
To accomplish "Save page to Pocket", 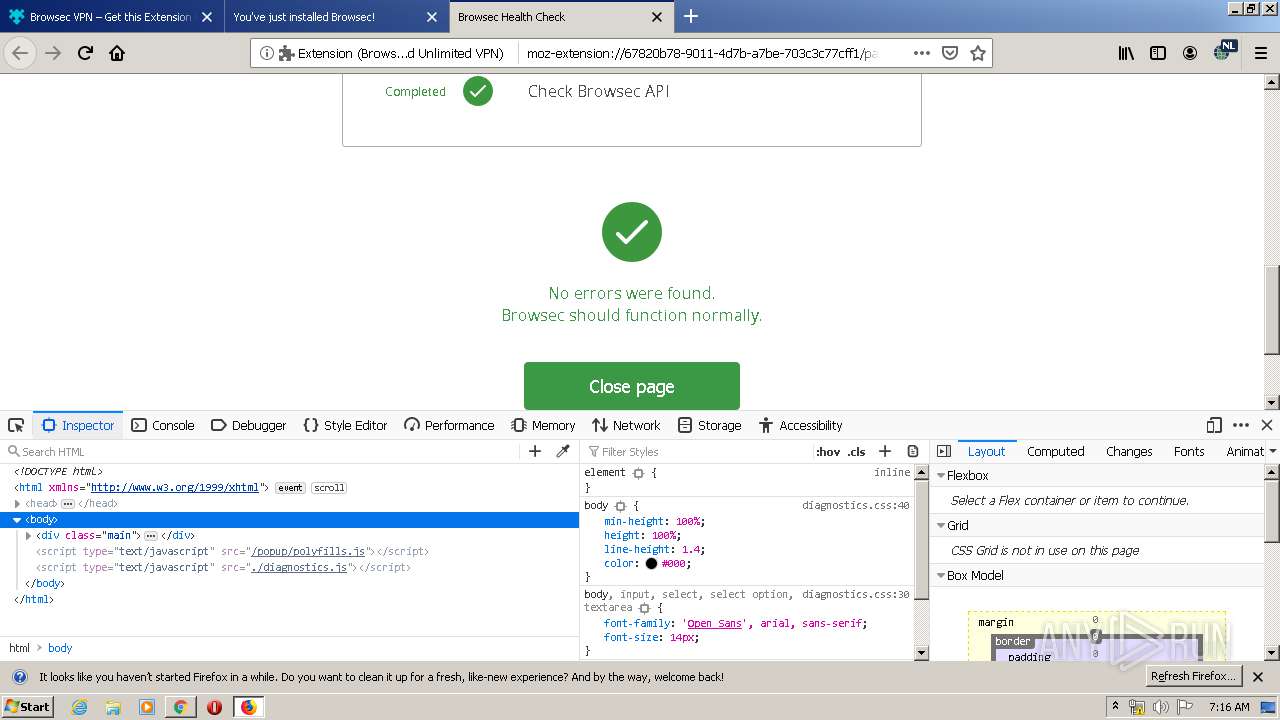I will [x=950, y=53].
